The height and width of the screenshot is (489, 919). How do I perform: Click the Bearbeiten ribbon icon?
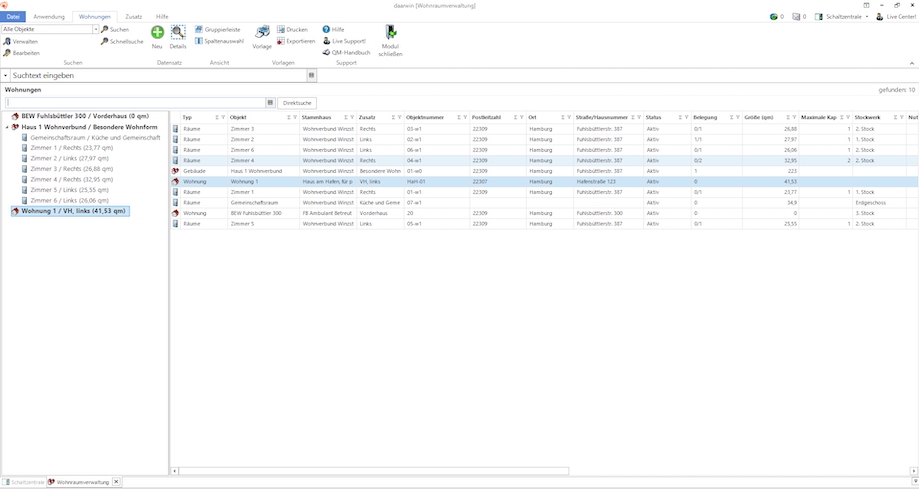pos(7,53)
